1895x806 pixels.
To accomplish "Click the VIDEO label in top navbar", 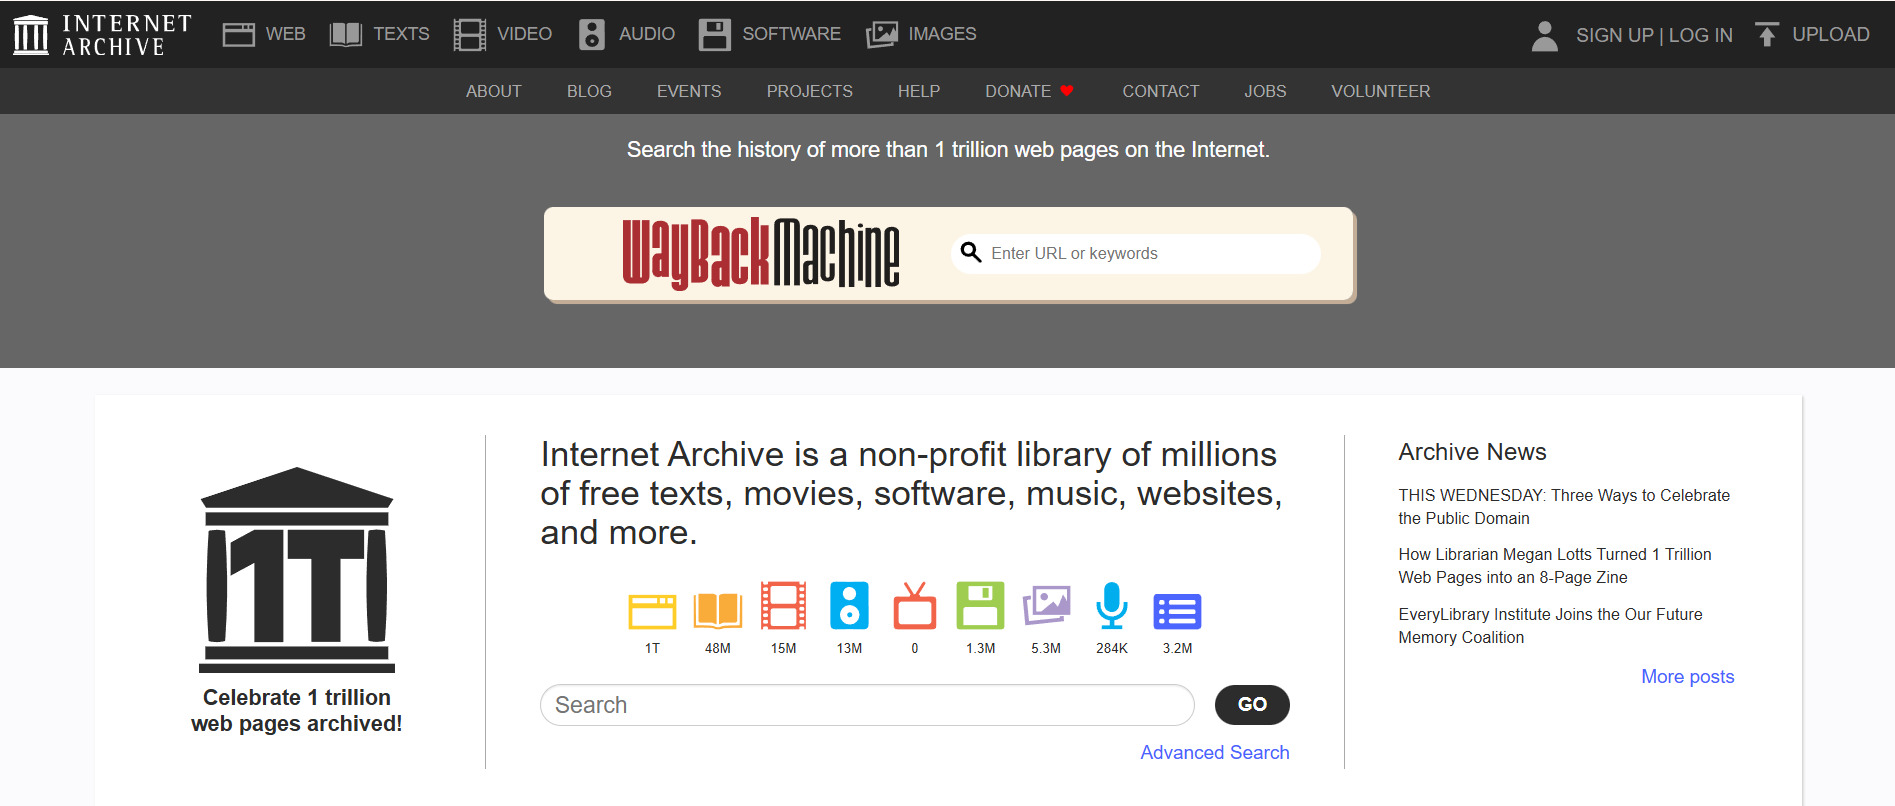I will 525,34.
